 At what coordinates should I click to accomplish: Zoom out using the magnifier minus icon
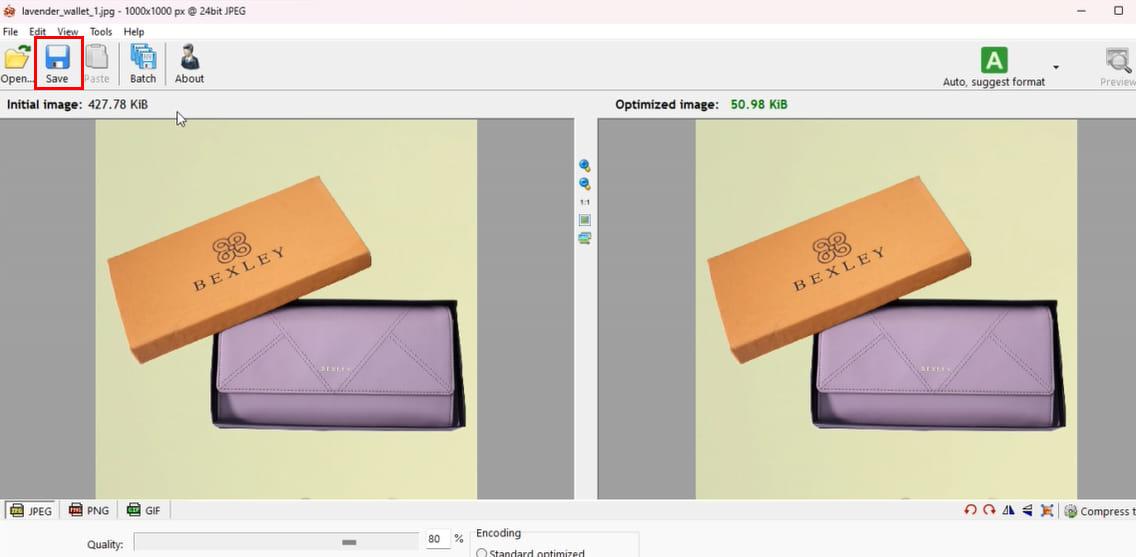585,184
